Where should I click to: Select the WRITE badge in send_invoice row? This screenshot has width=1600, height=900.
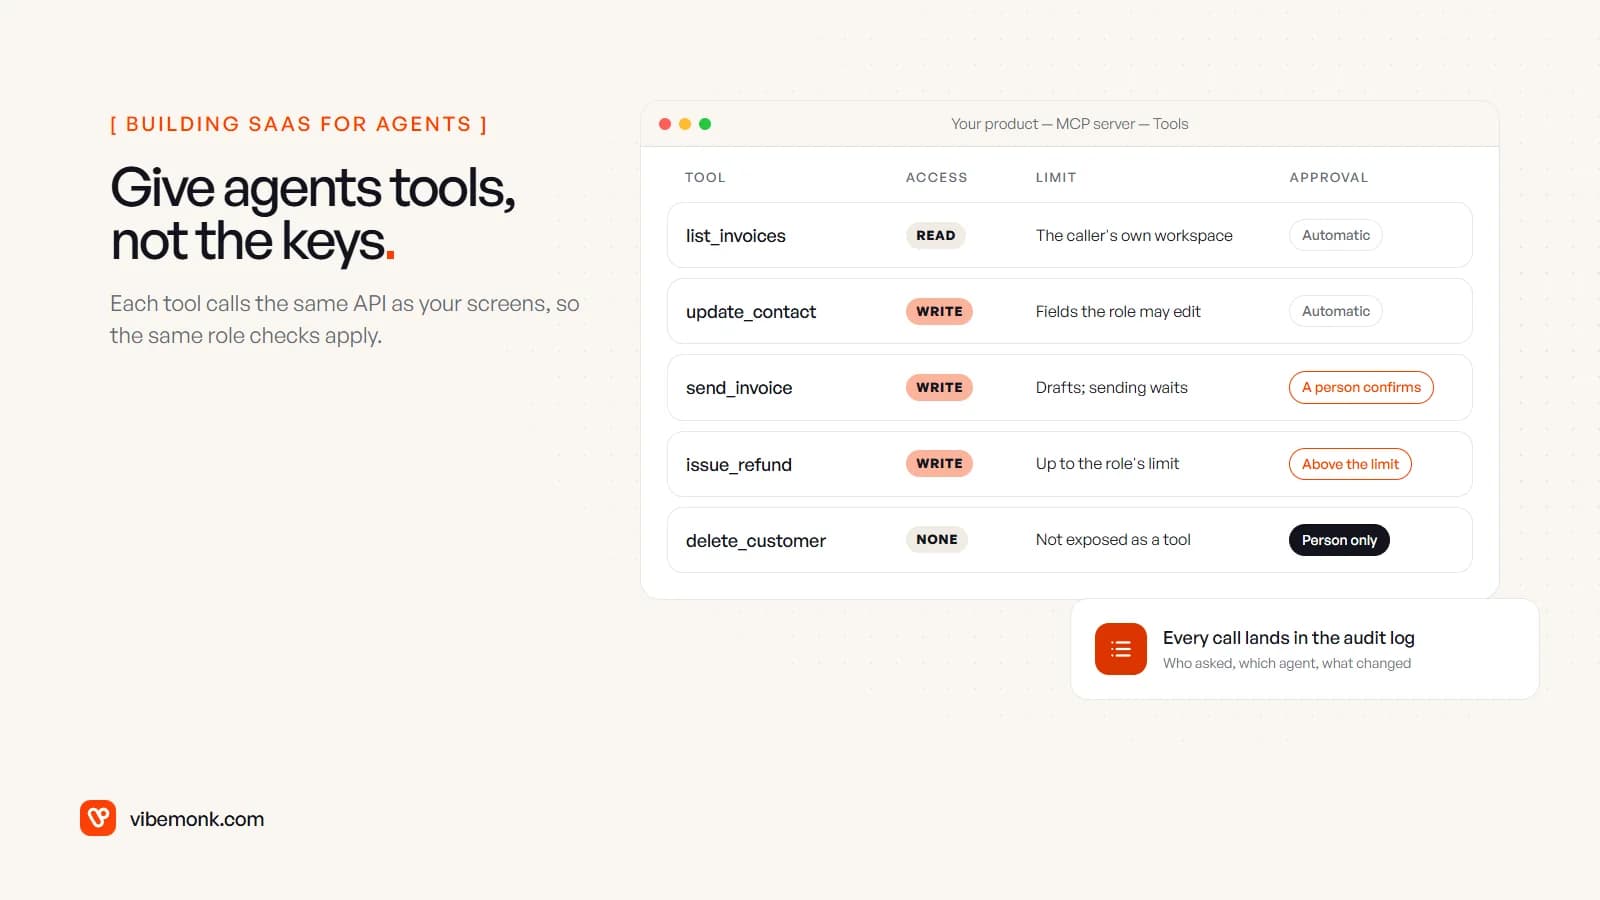coord(939,387)
